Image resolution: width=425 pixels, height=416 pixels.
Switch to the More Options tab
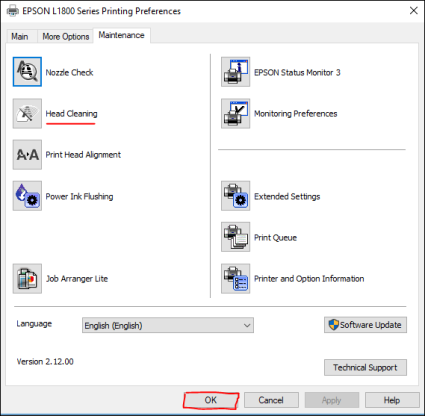pos(66,36)
